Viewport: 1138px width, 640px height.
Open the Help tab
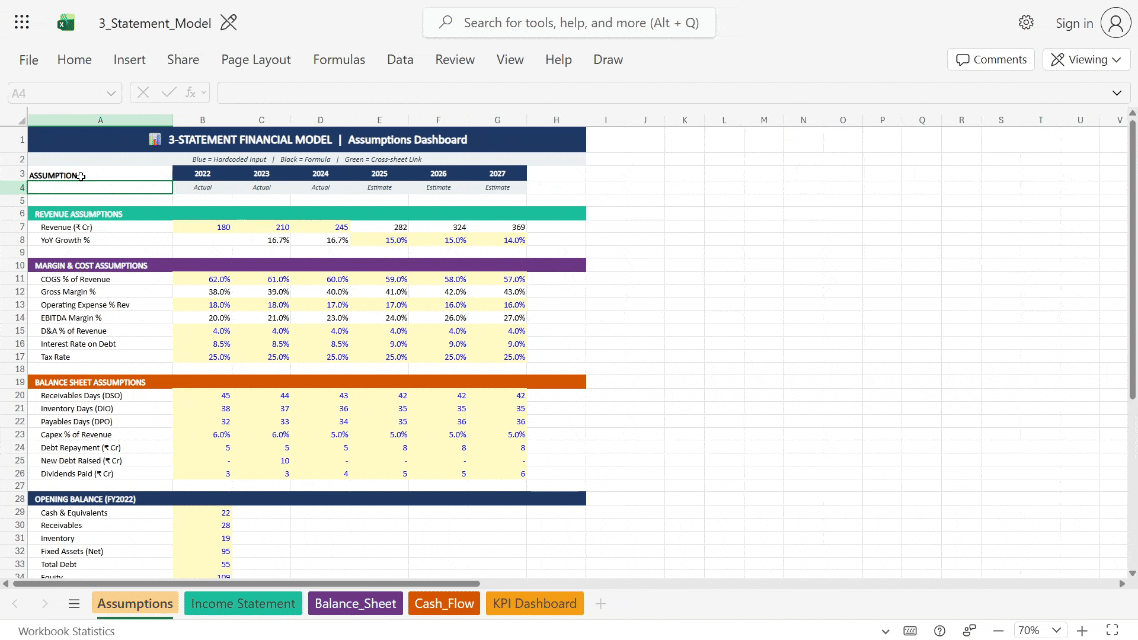[x=558, y=60]
